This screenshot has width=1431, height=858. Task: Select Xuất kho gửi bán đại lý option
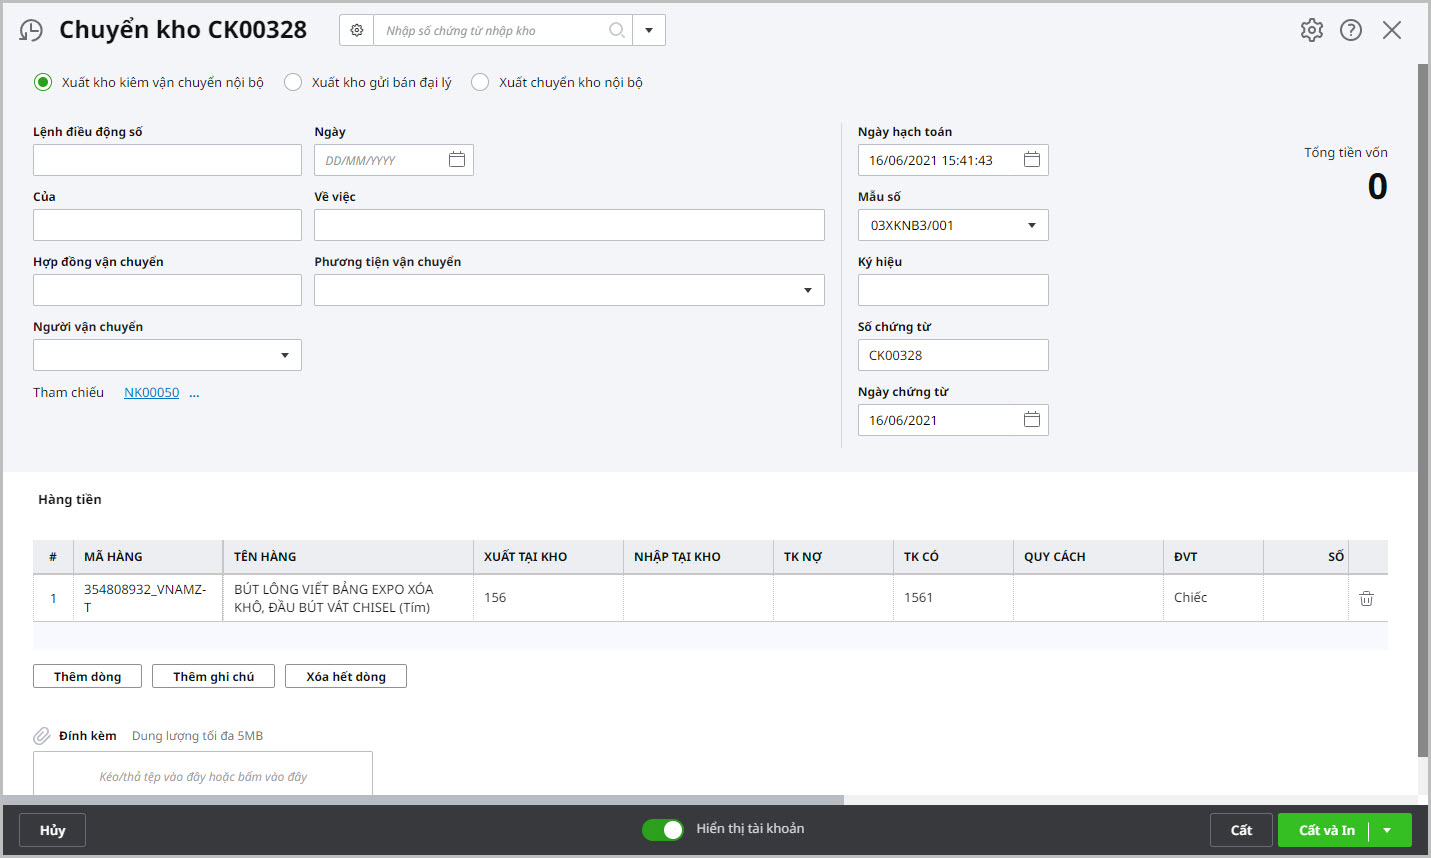tap(293, 82)
